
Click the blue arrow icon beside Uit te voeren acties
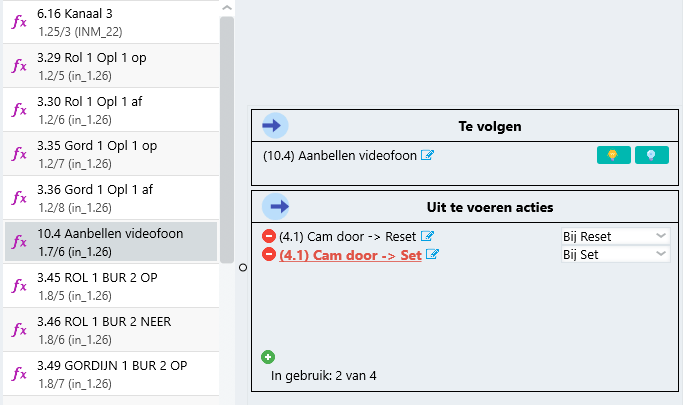click(x=275, y=206)
